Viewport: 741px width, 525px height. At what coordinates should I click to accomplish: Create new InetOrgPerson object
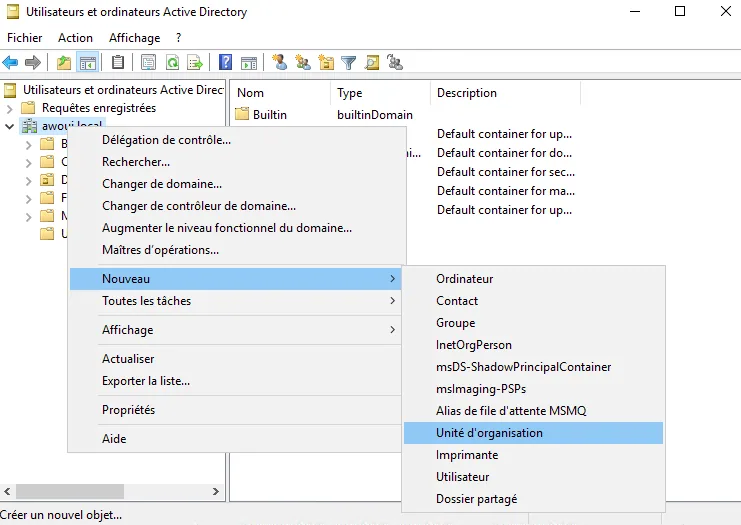point(534,345)
